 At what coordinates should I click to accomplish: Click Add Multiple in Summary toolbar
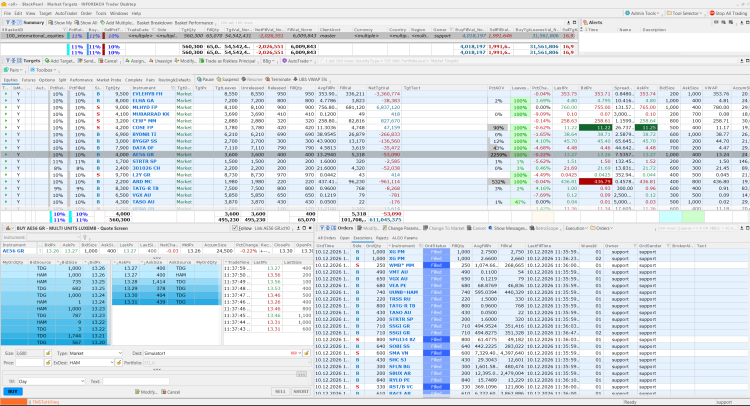click(x=117, y=22)
